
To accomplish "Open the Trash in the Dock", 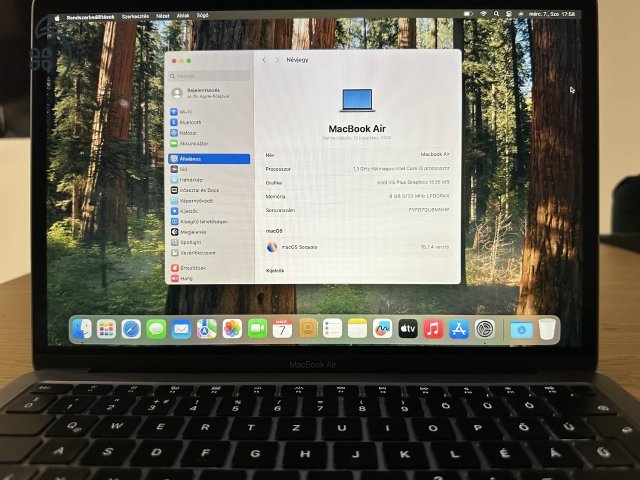I will (547, 329).
